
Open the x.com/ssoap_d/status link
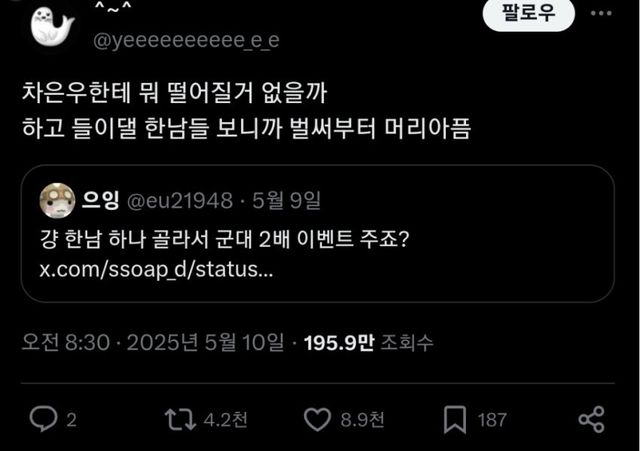click(156, 270)
